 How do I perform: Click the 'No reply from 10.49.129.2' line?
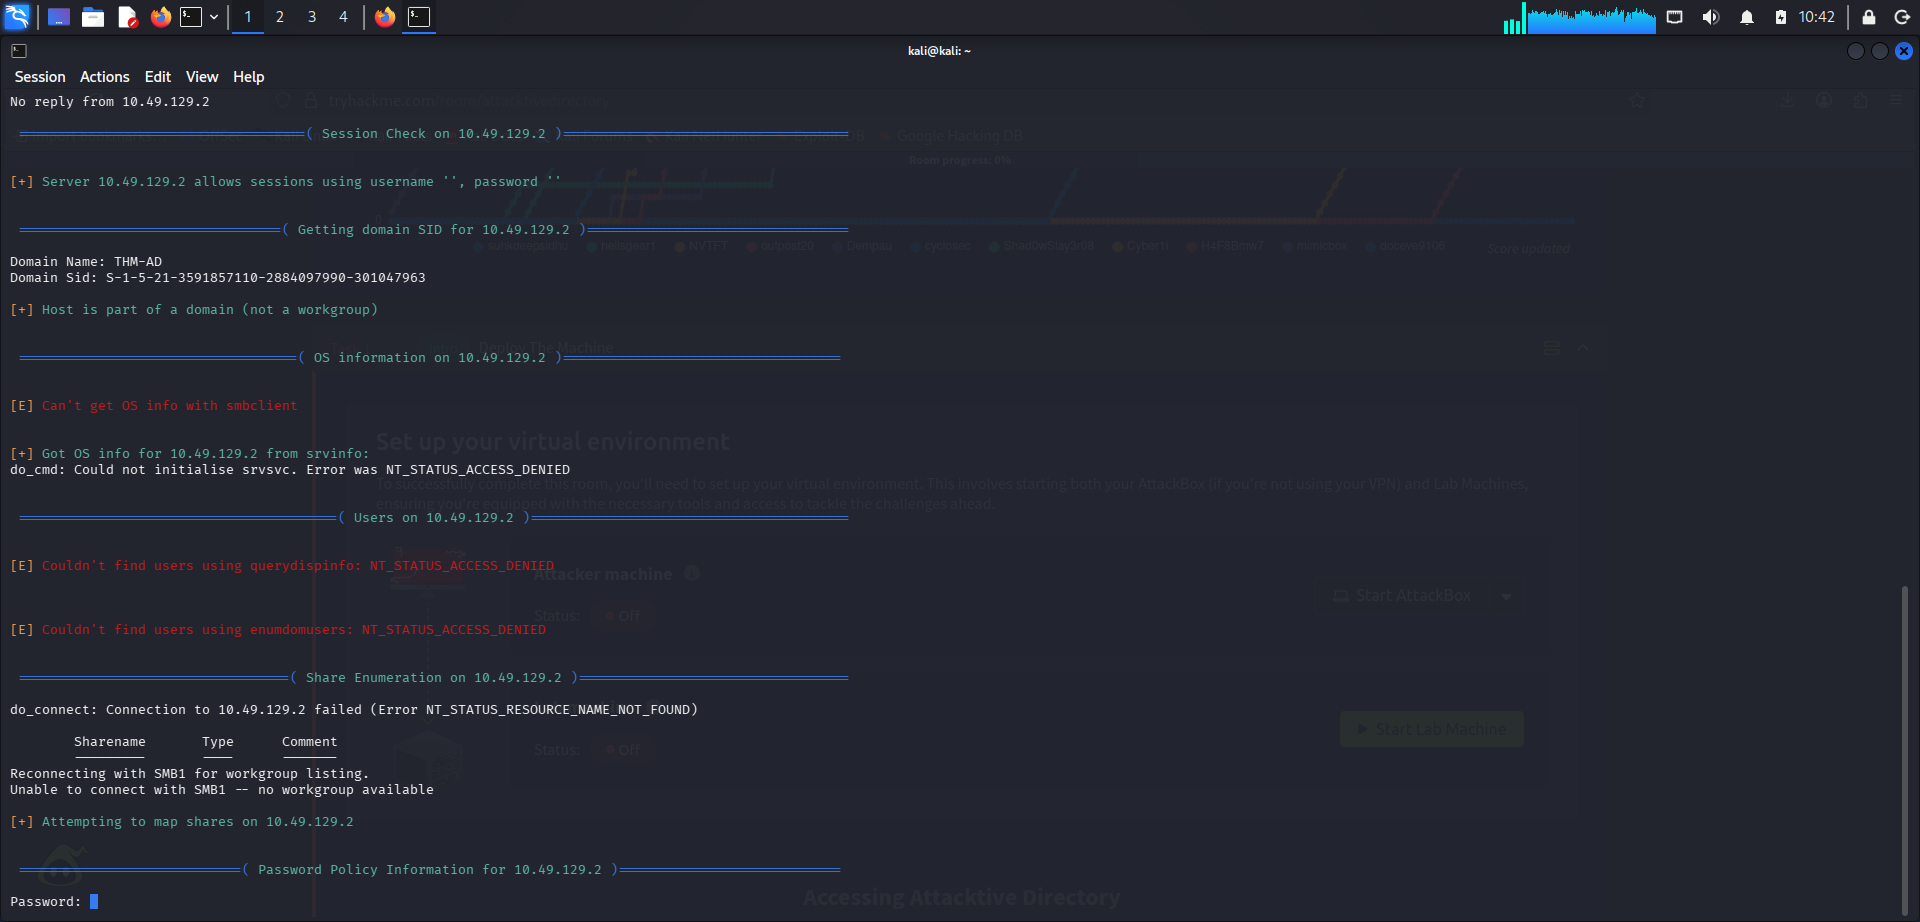click(x=110, y=102)
